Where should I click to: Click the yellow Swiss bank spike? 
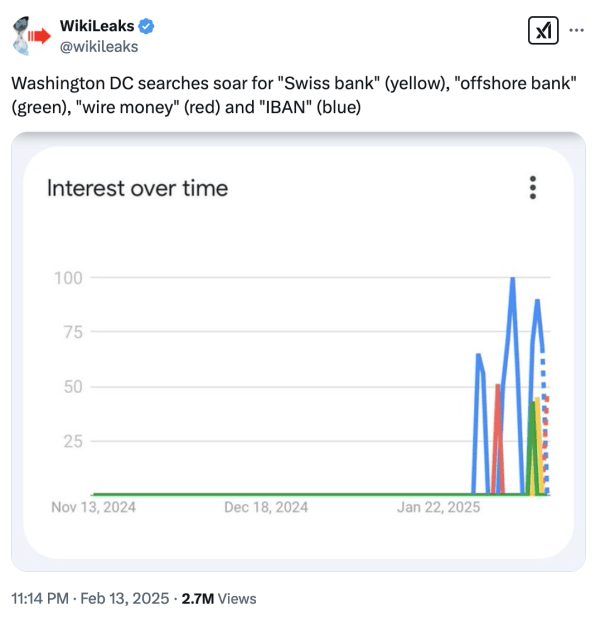tap(538, 446)
